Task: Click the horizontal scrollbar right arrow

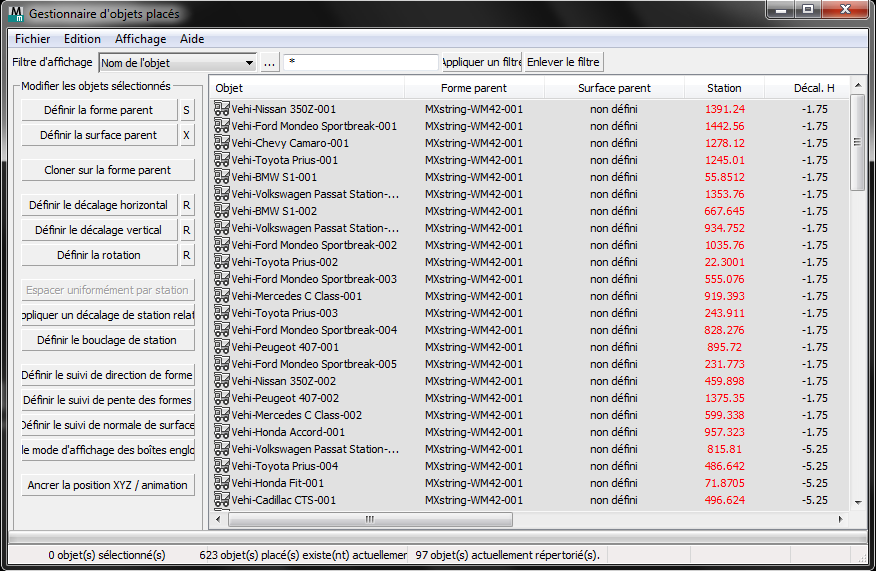Action: 841,519
